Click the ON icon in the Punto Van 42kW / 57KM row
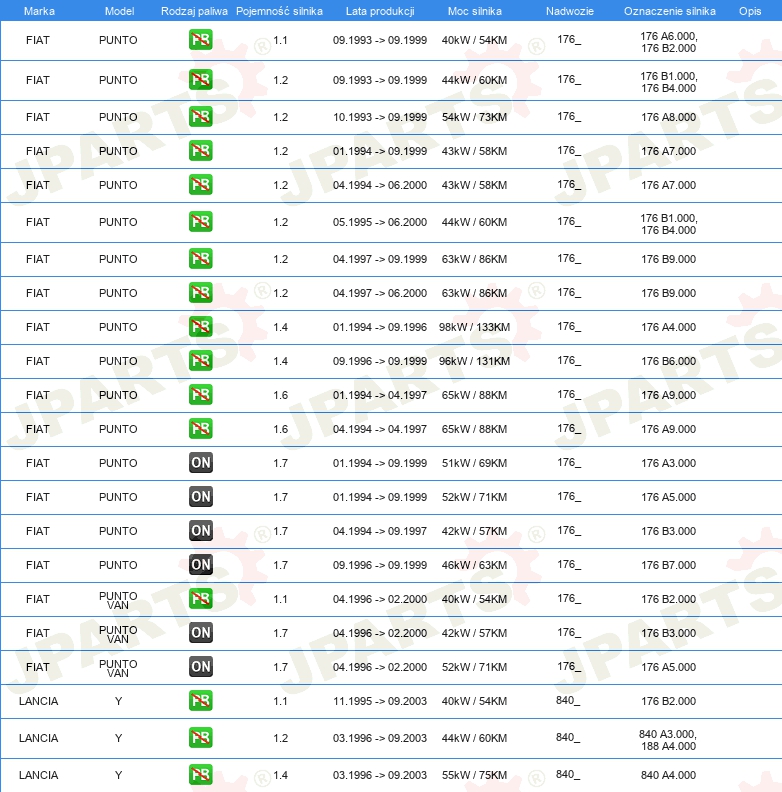 pyautogui.click(x=201, y=632)
